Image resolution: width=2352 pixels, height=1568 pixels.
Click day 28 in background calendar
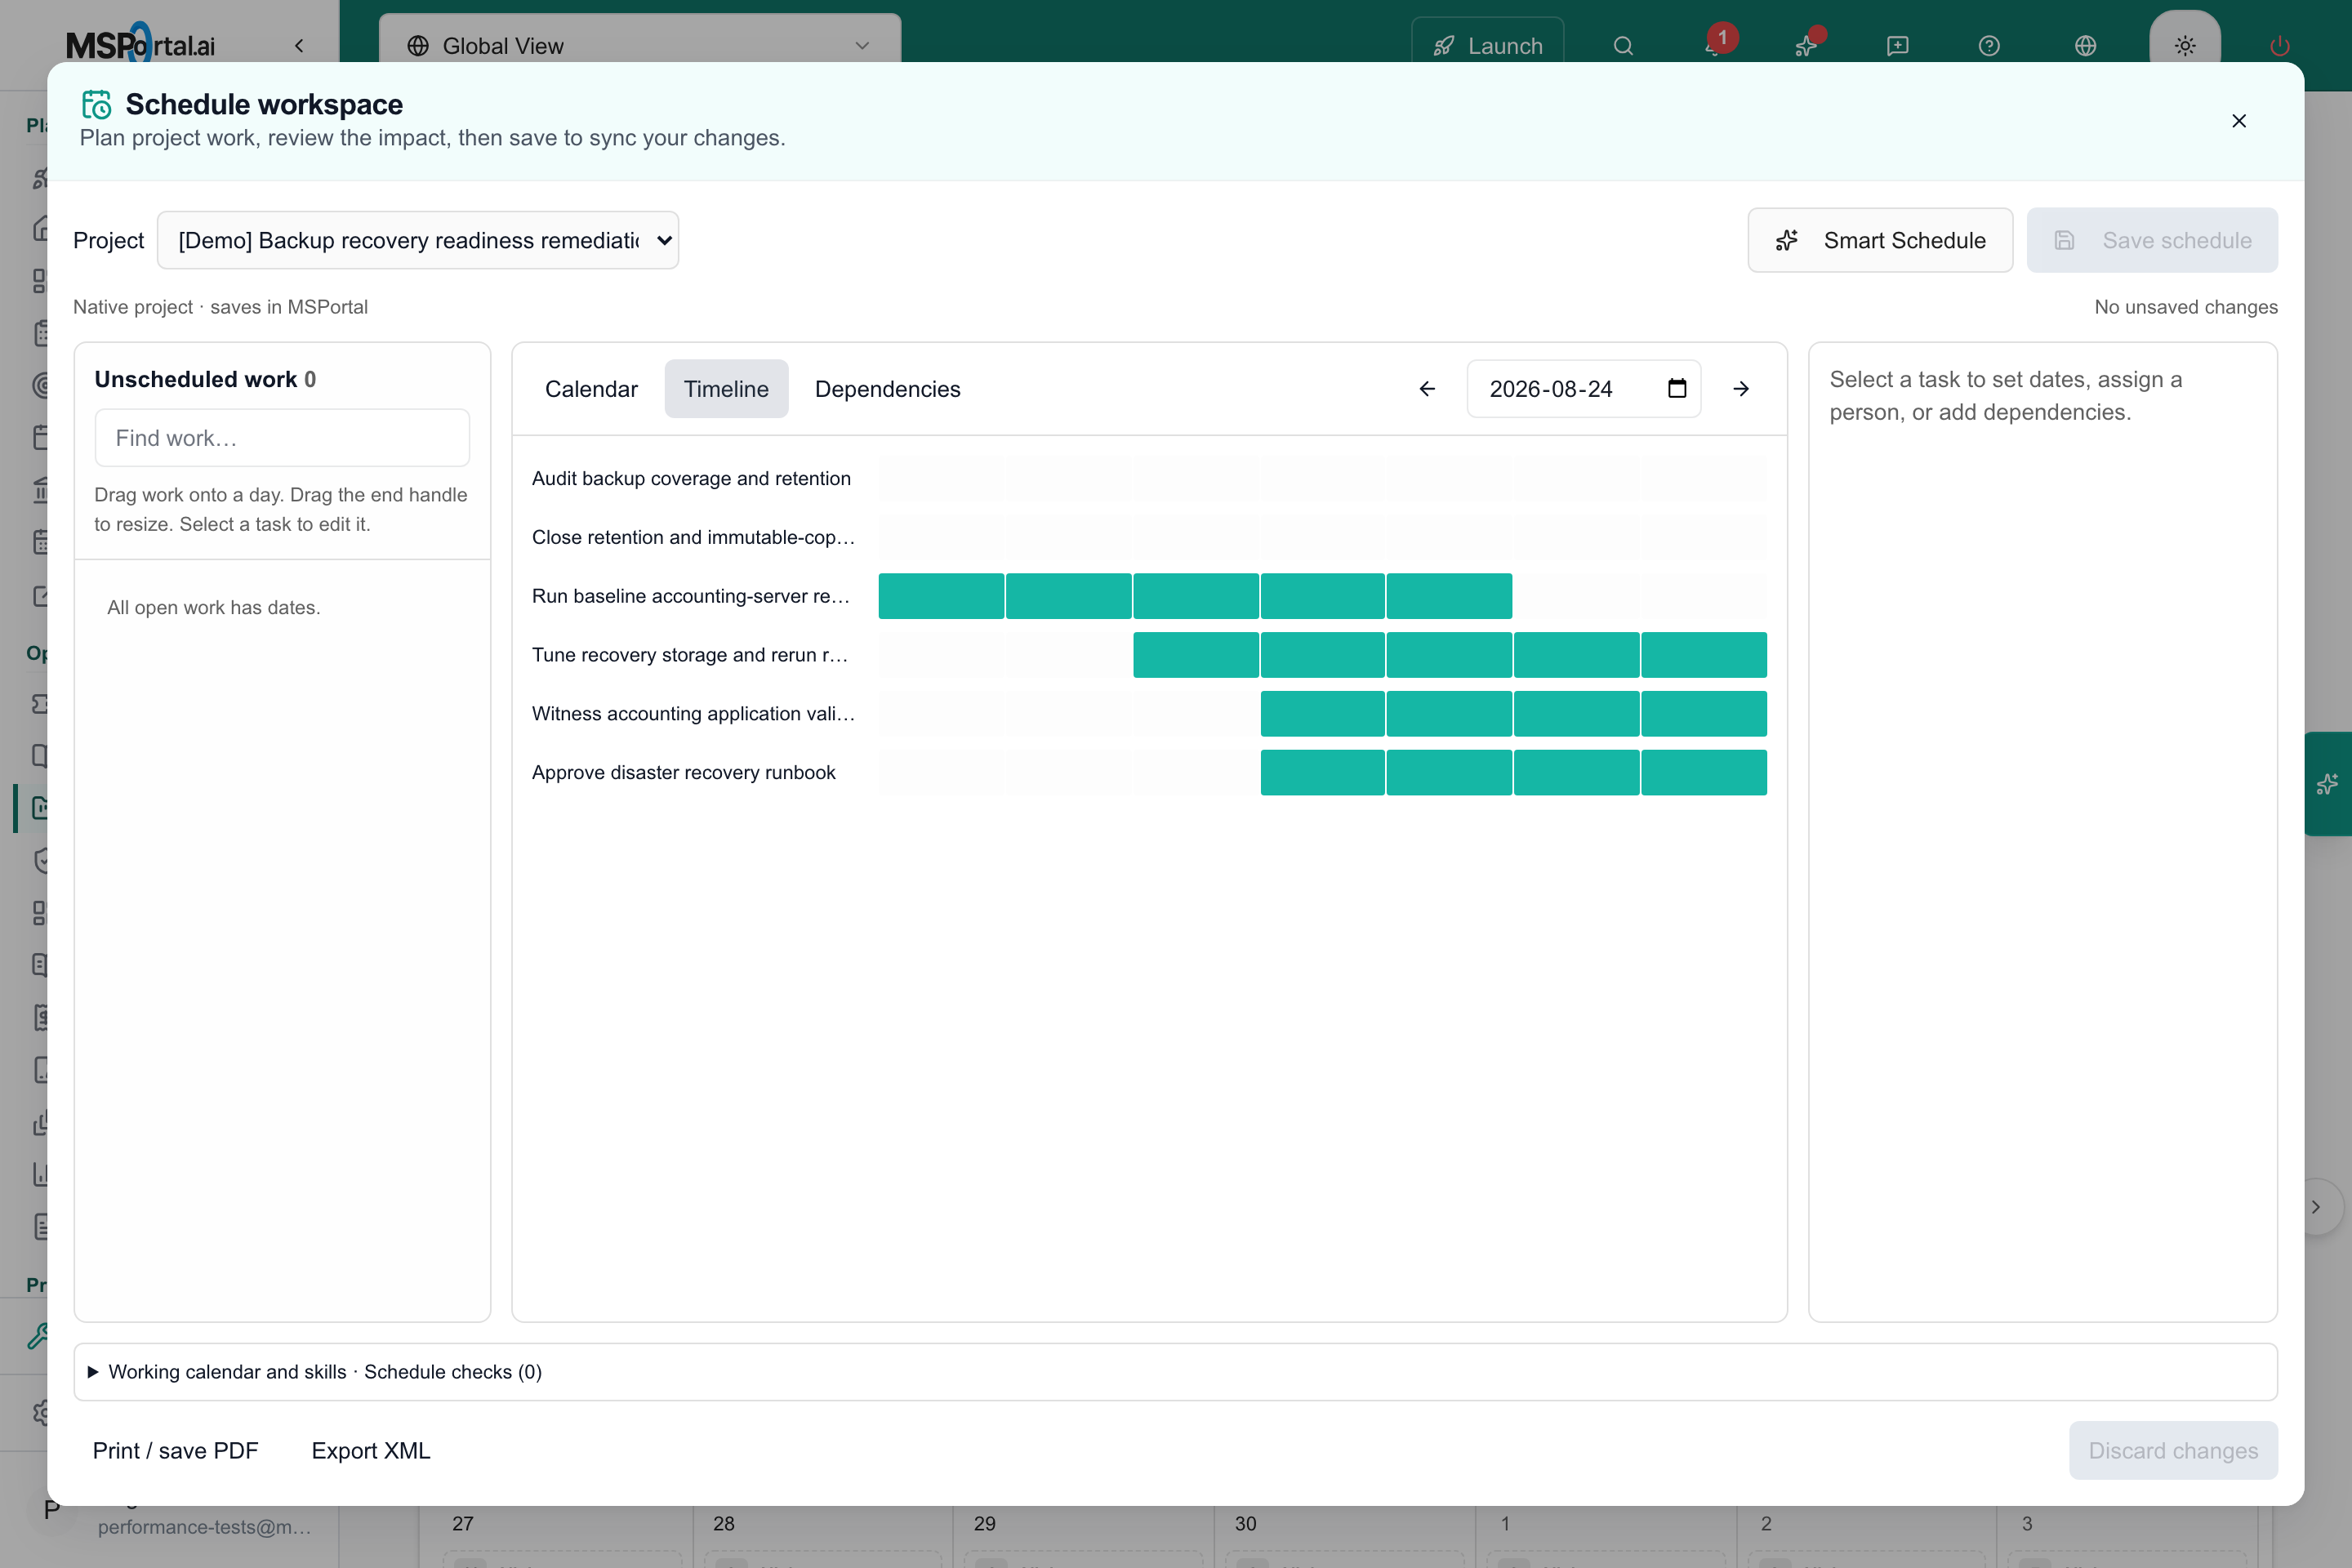pyautogui.click(x=724, y=1523)
